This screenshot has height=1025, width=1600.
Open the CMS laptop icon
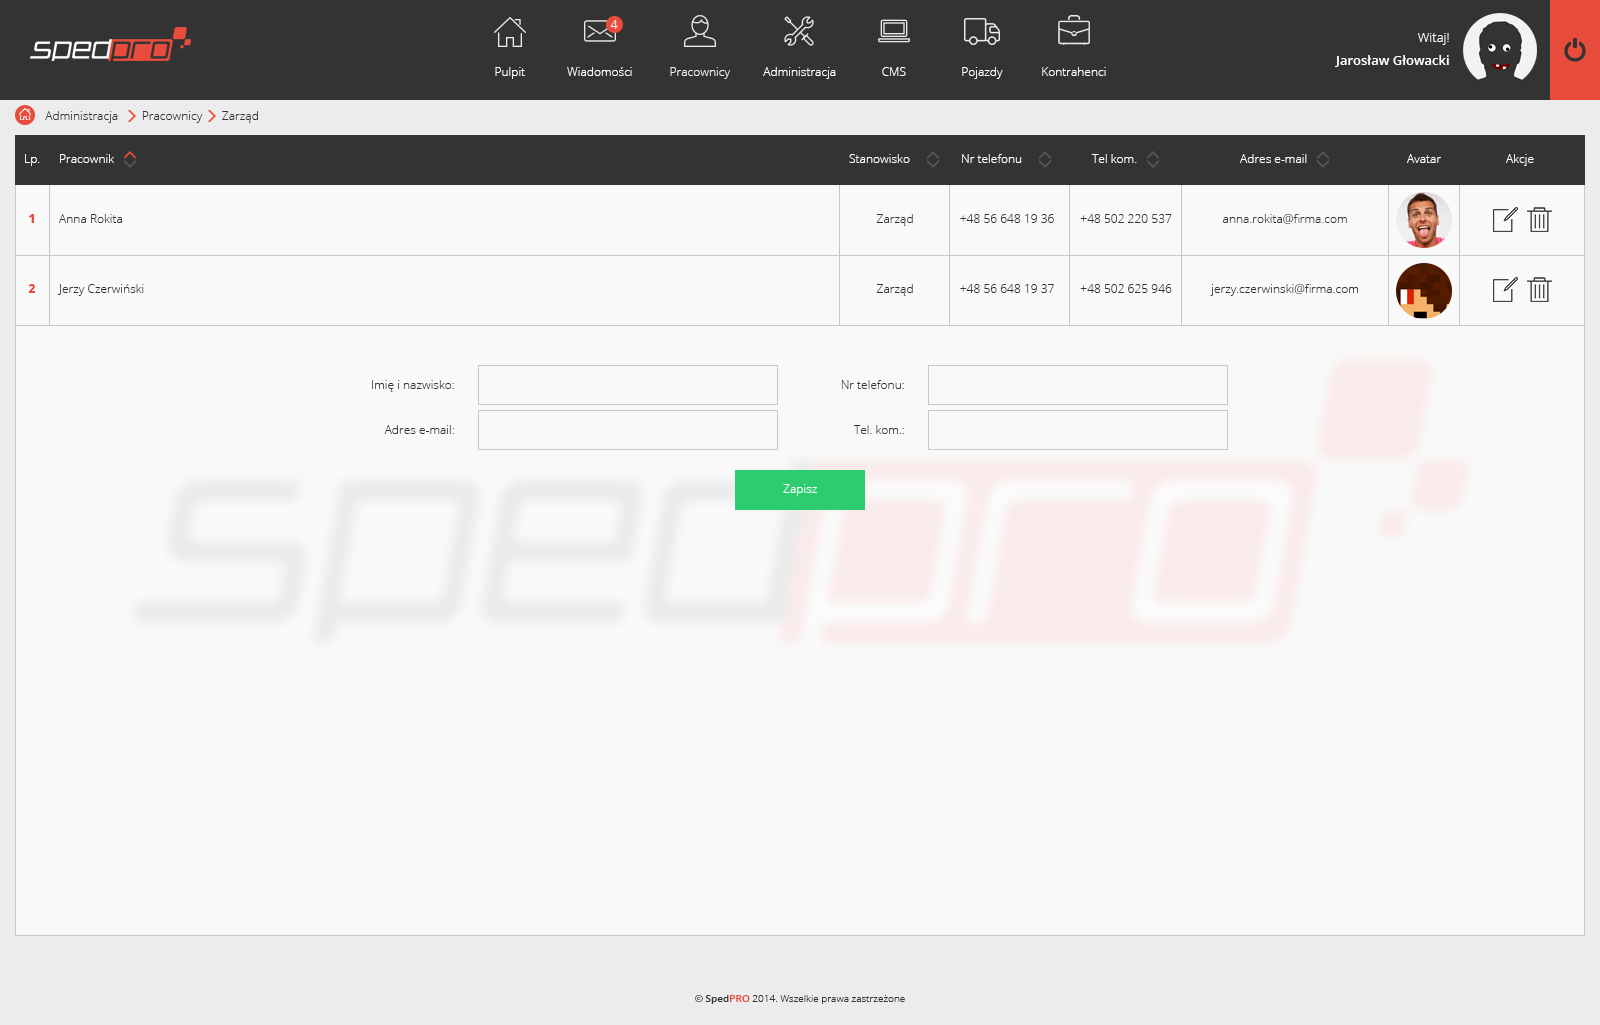pyautogui.click(x=893, y=34)
